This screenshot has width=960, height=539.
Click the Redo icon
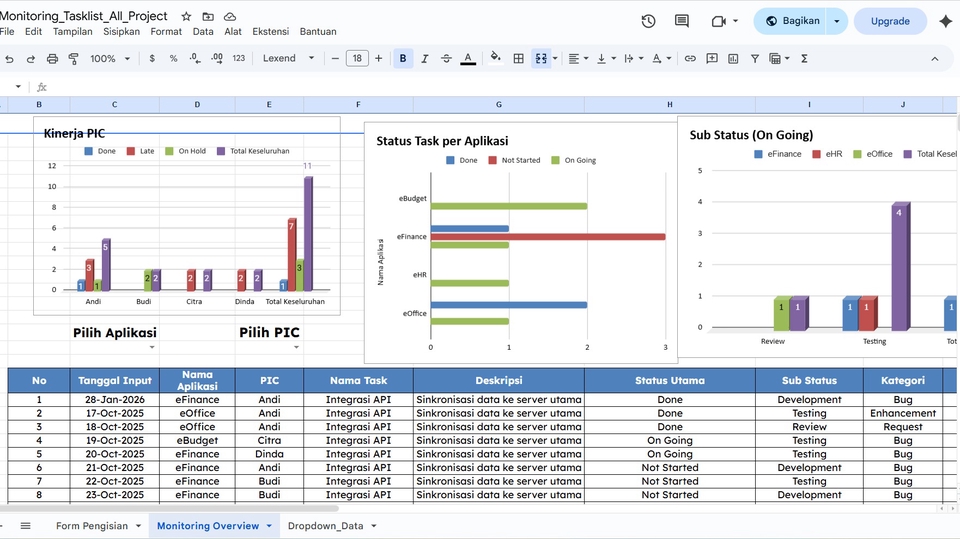pos(30,59)
